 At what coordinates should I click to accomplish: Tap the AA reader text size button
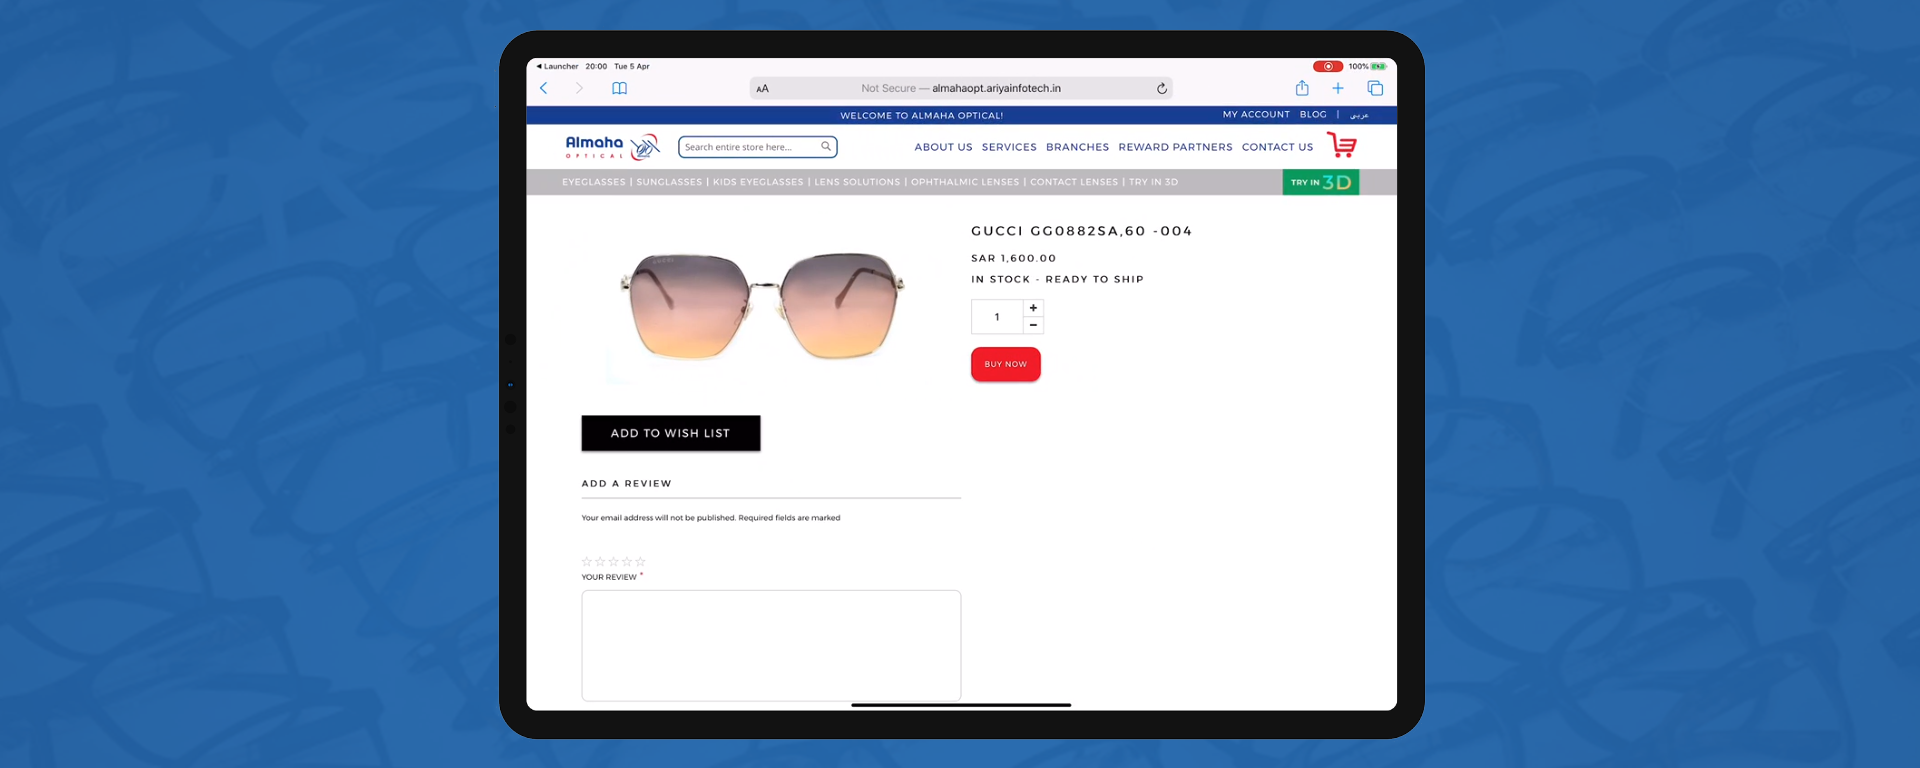tap(762, 89)
